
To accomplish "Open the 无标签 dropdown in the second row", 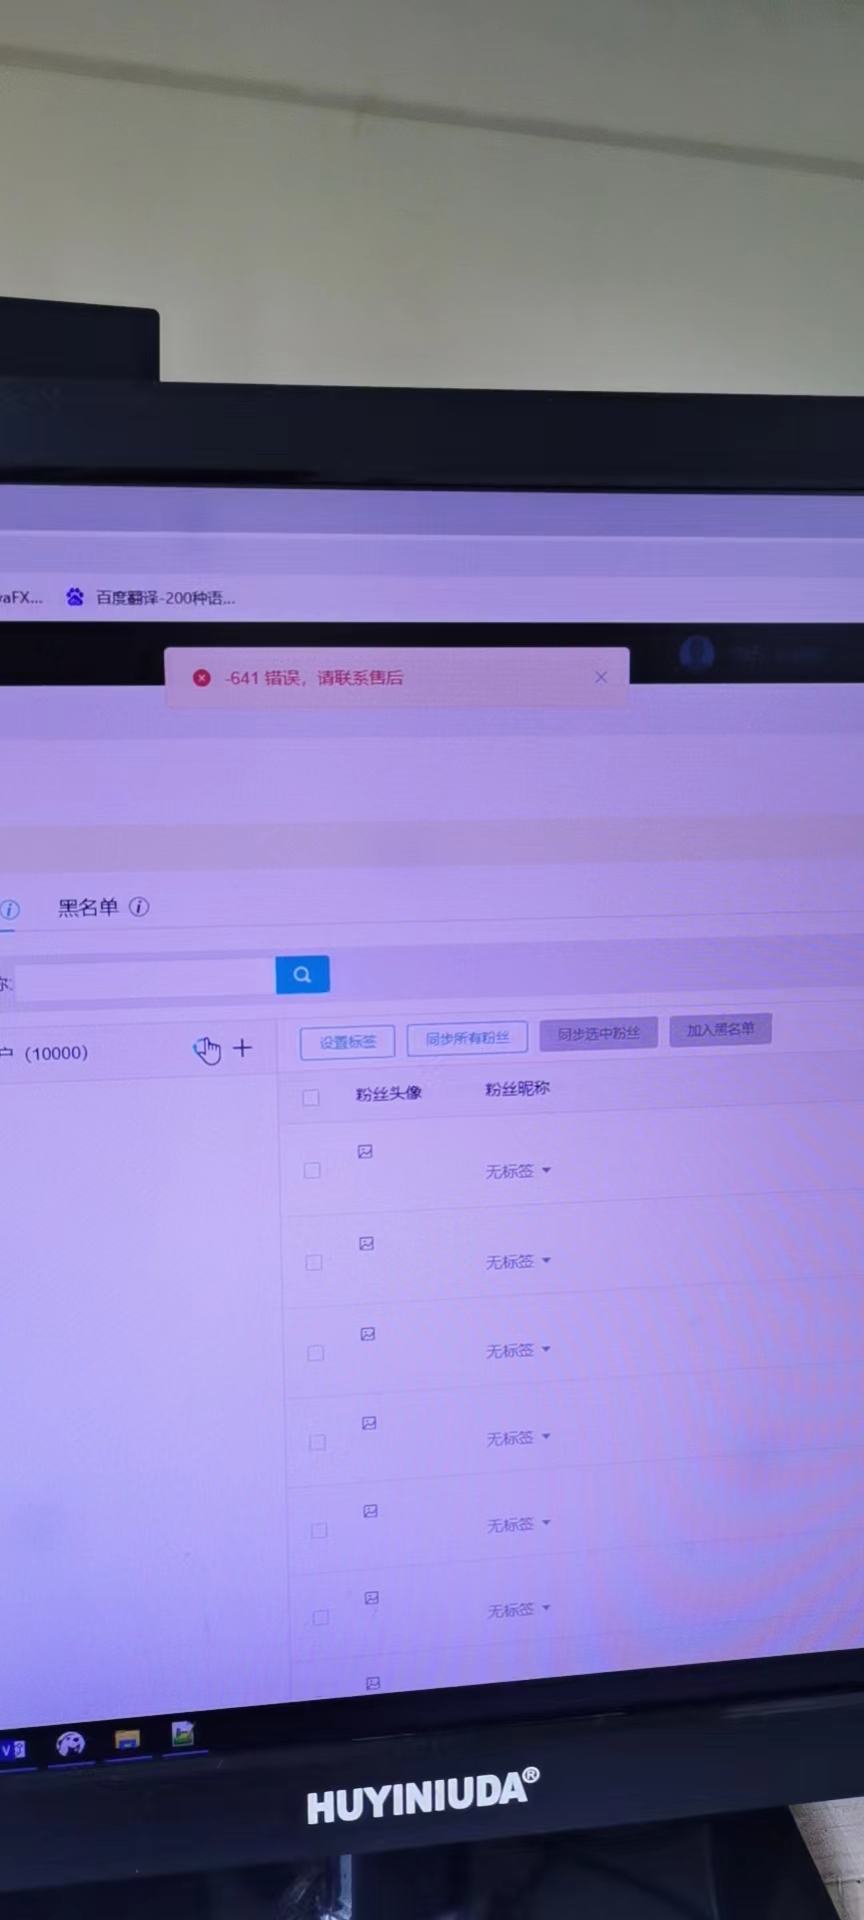I will click(518, 1262).
